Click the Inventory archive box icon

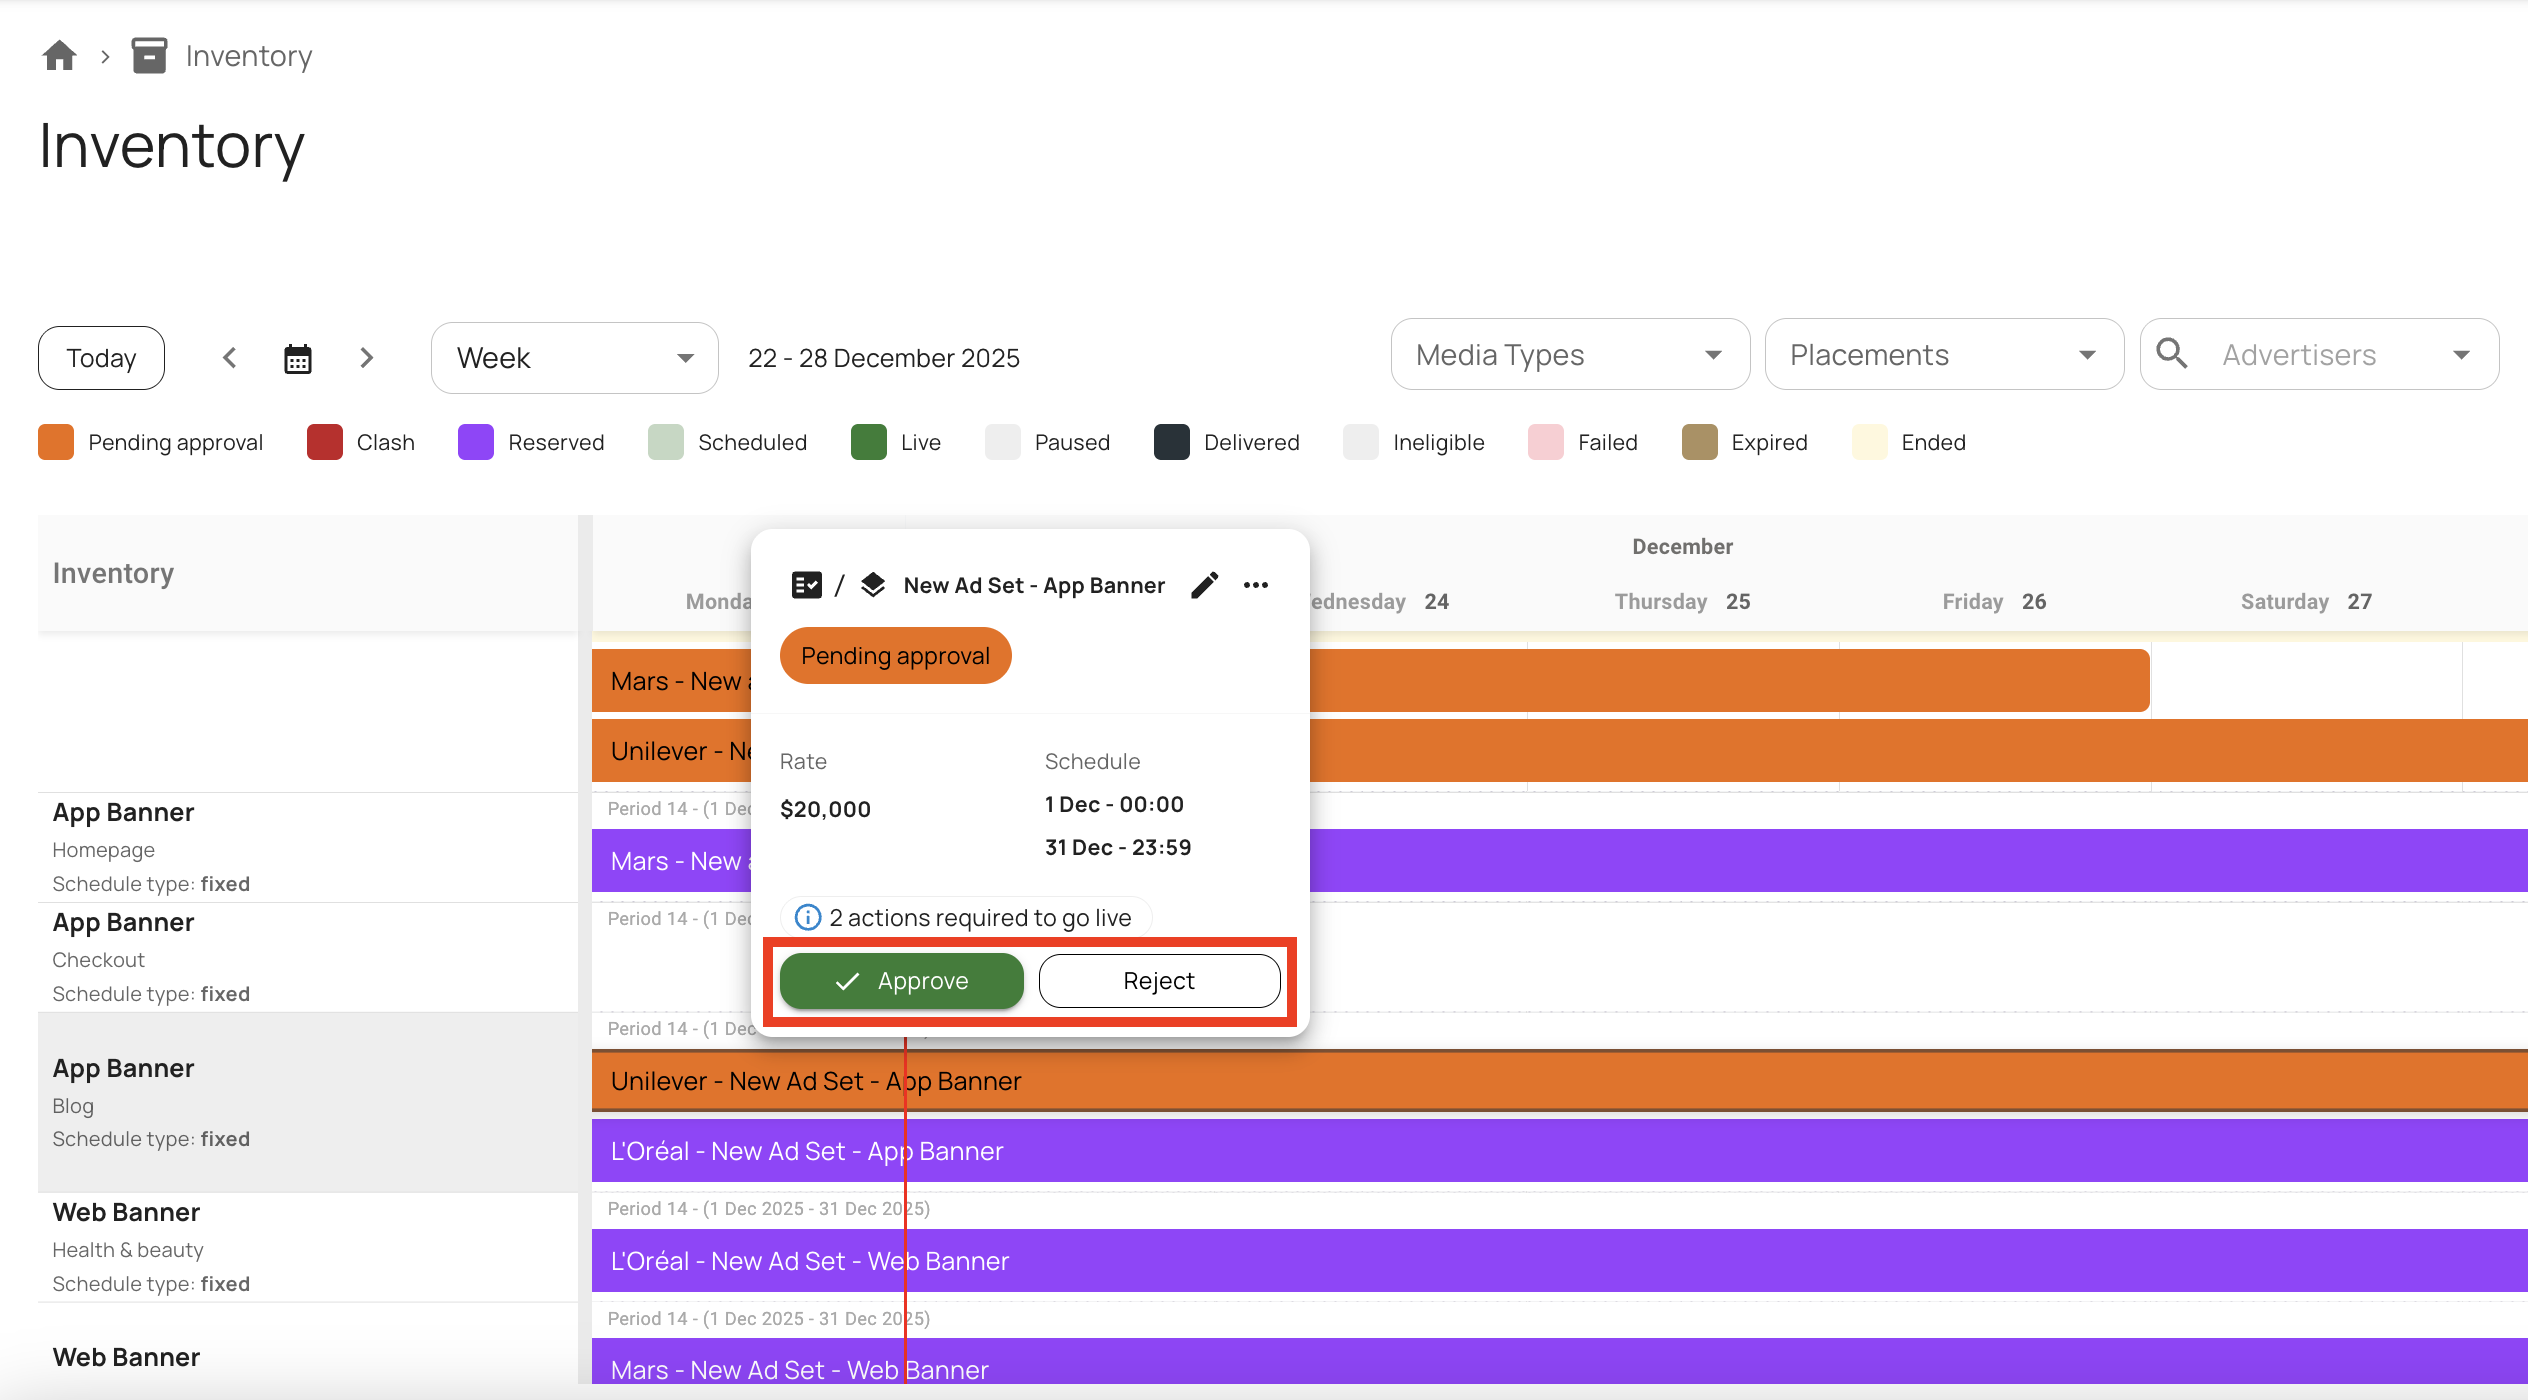(x=149, y=56)
